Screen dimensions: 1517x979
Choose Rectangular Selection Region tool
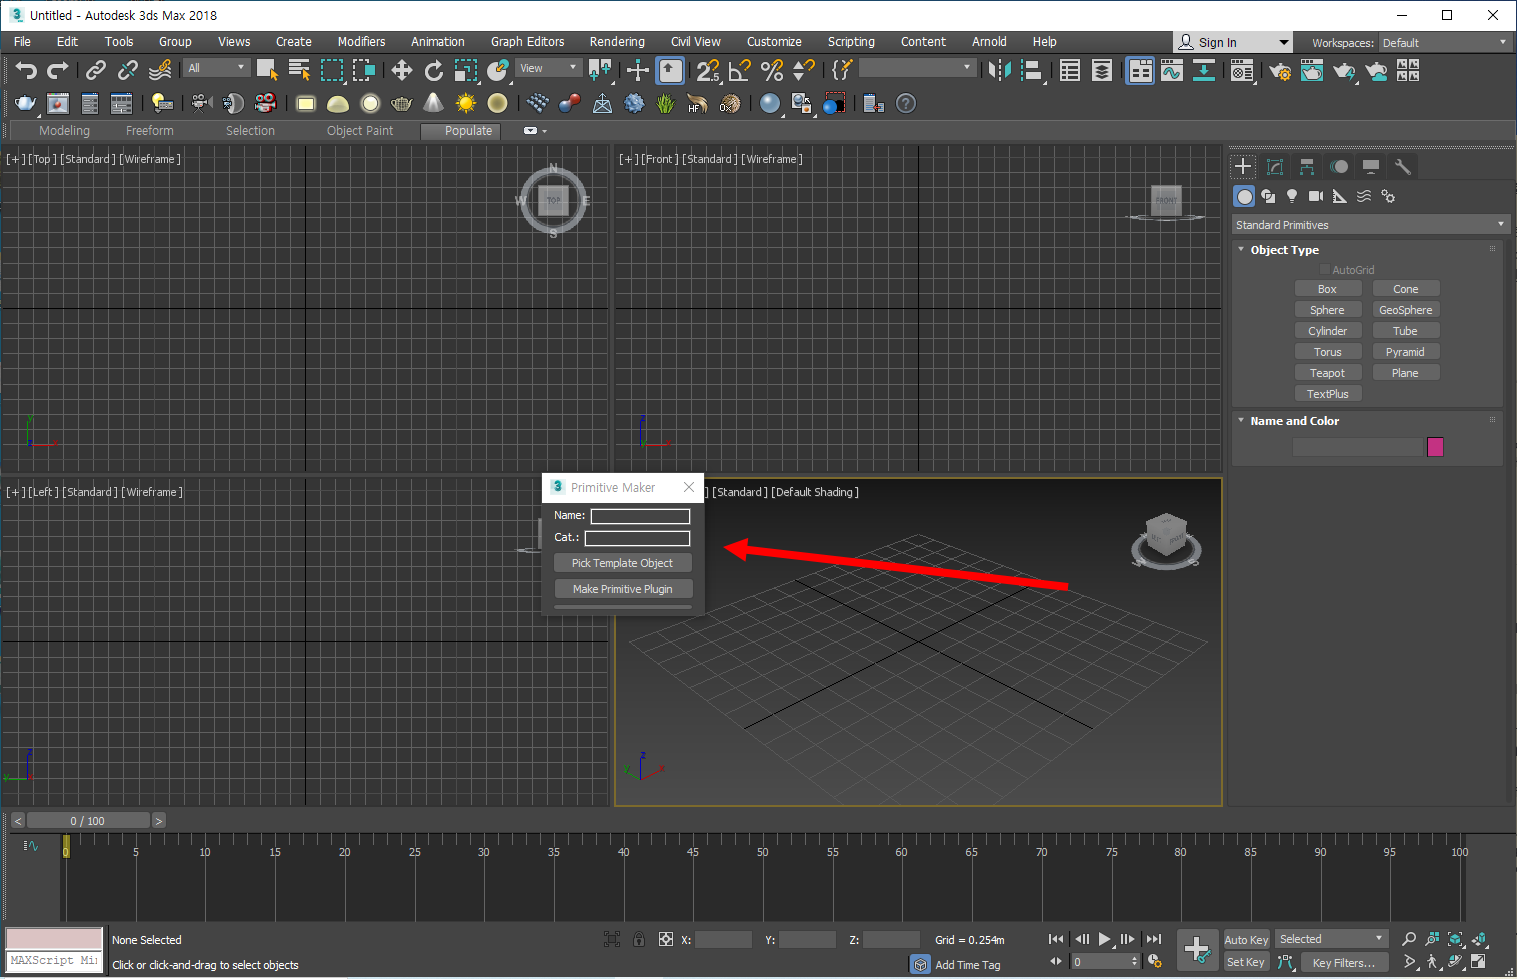[x=332, y=70]
